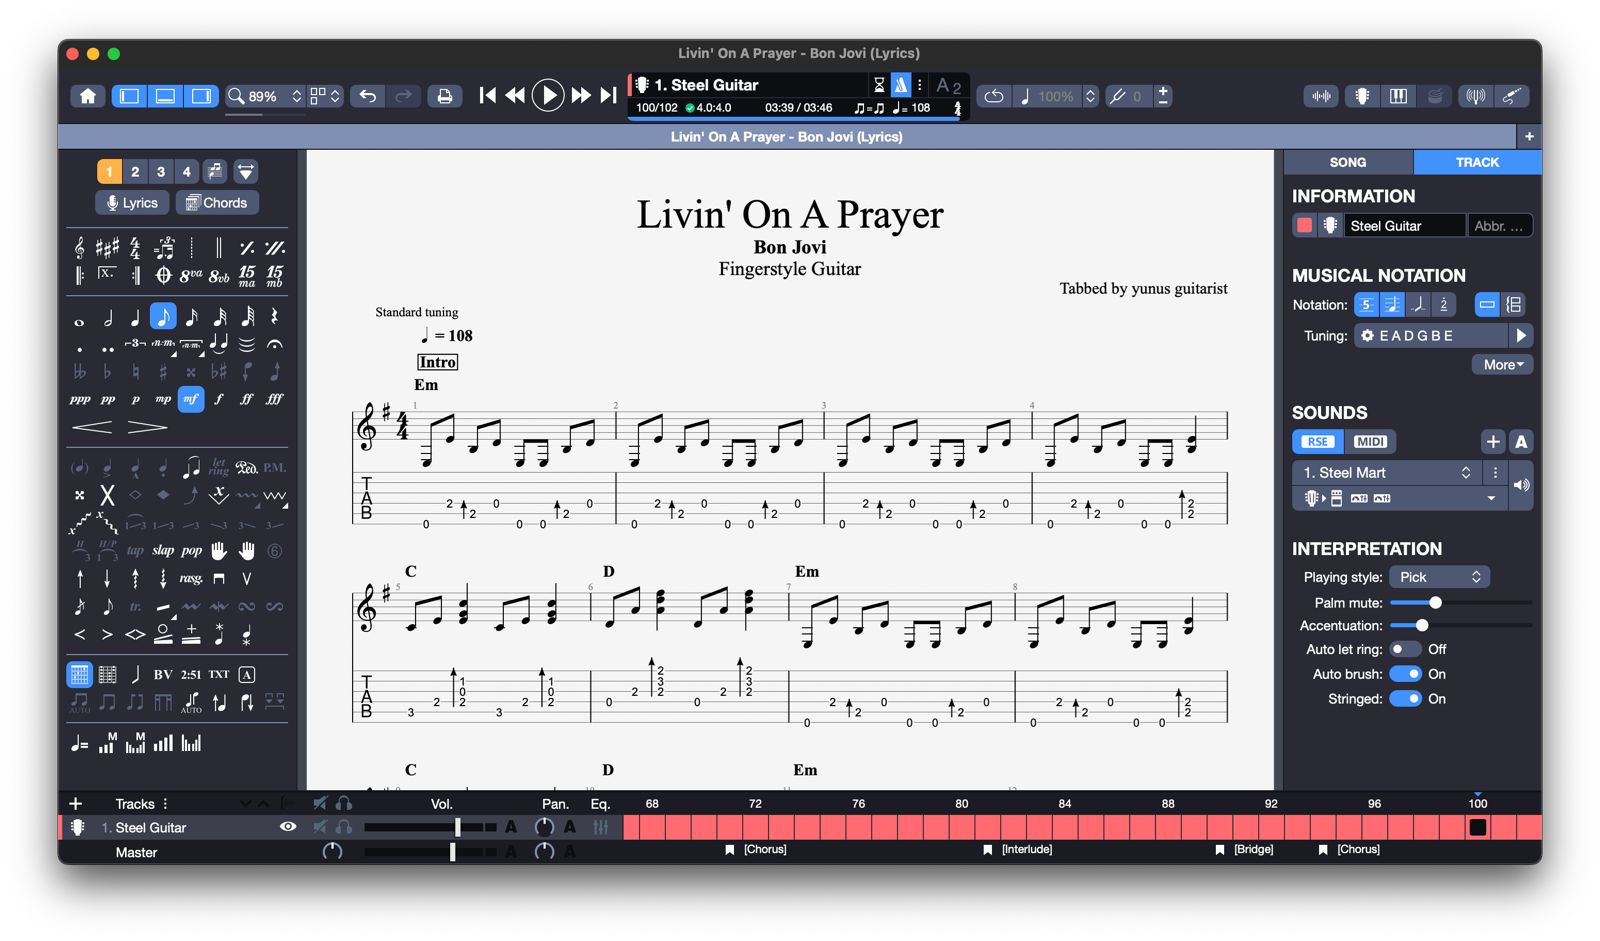
Task: Select MIDI sound mode
Action: [1370, 441]
